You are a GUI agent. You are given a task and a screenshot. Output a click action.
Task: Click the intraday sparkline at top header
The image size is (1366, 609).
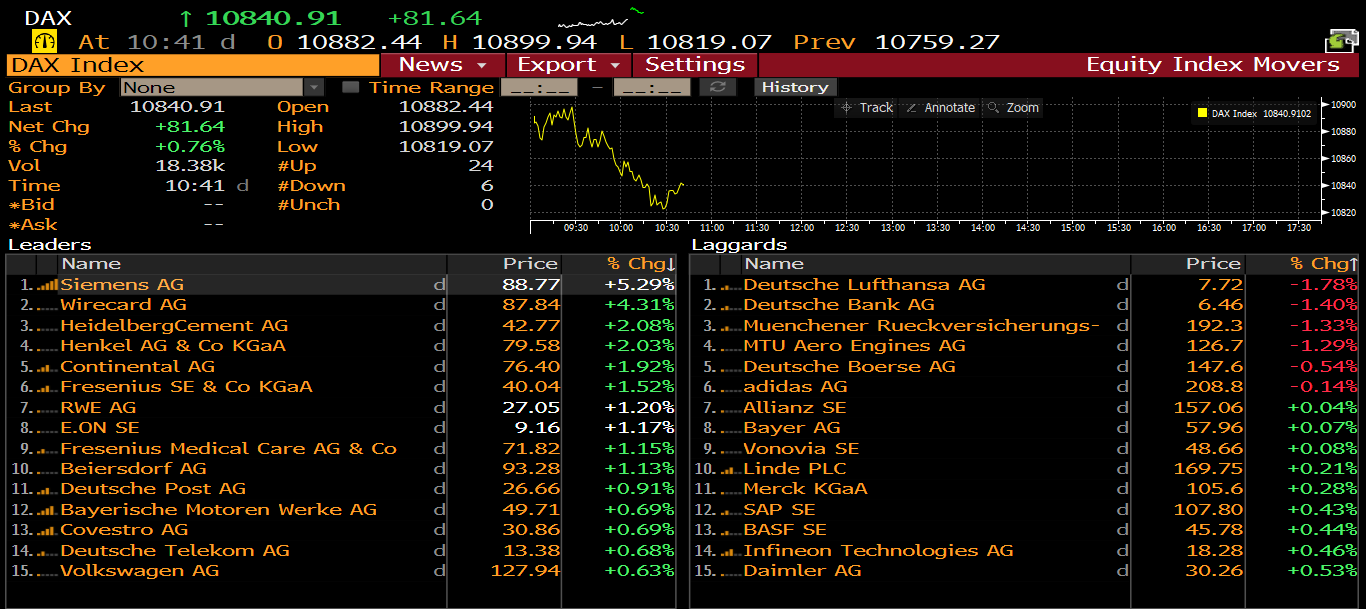(x=601, y=18)
